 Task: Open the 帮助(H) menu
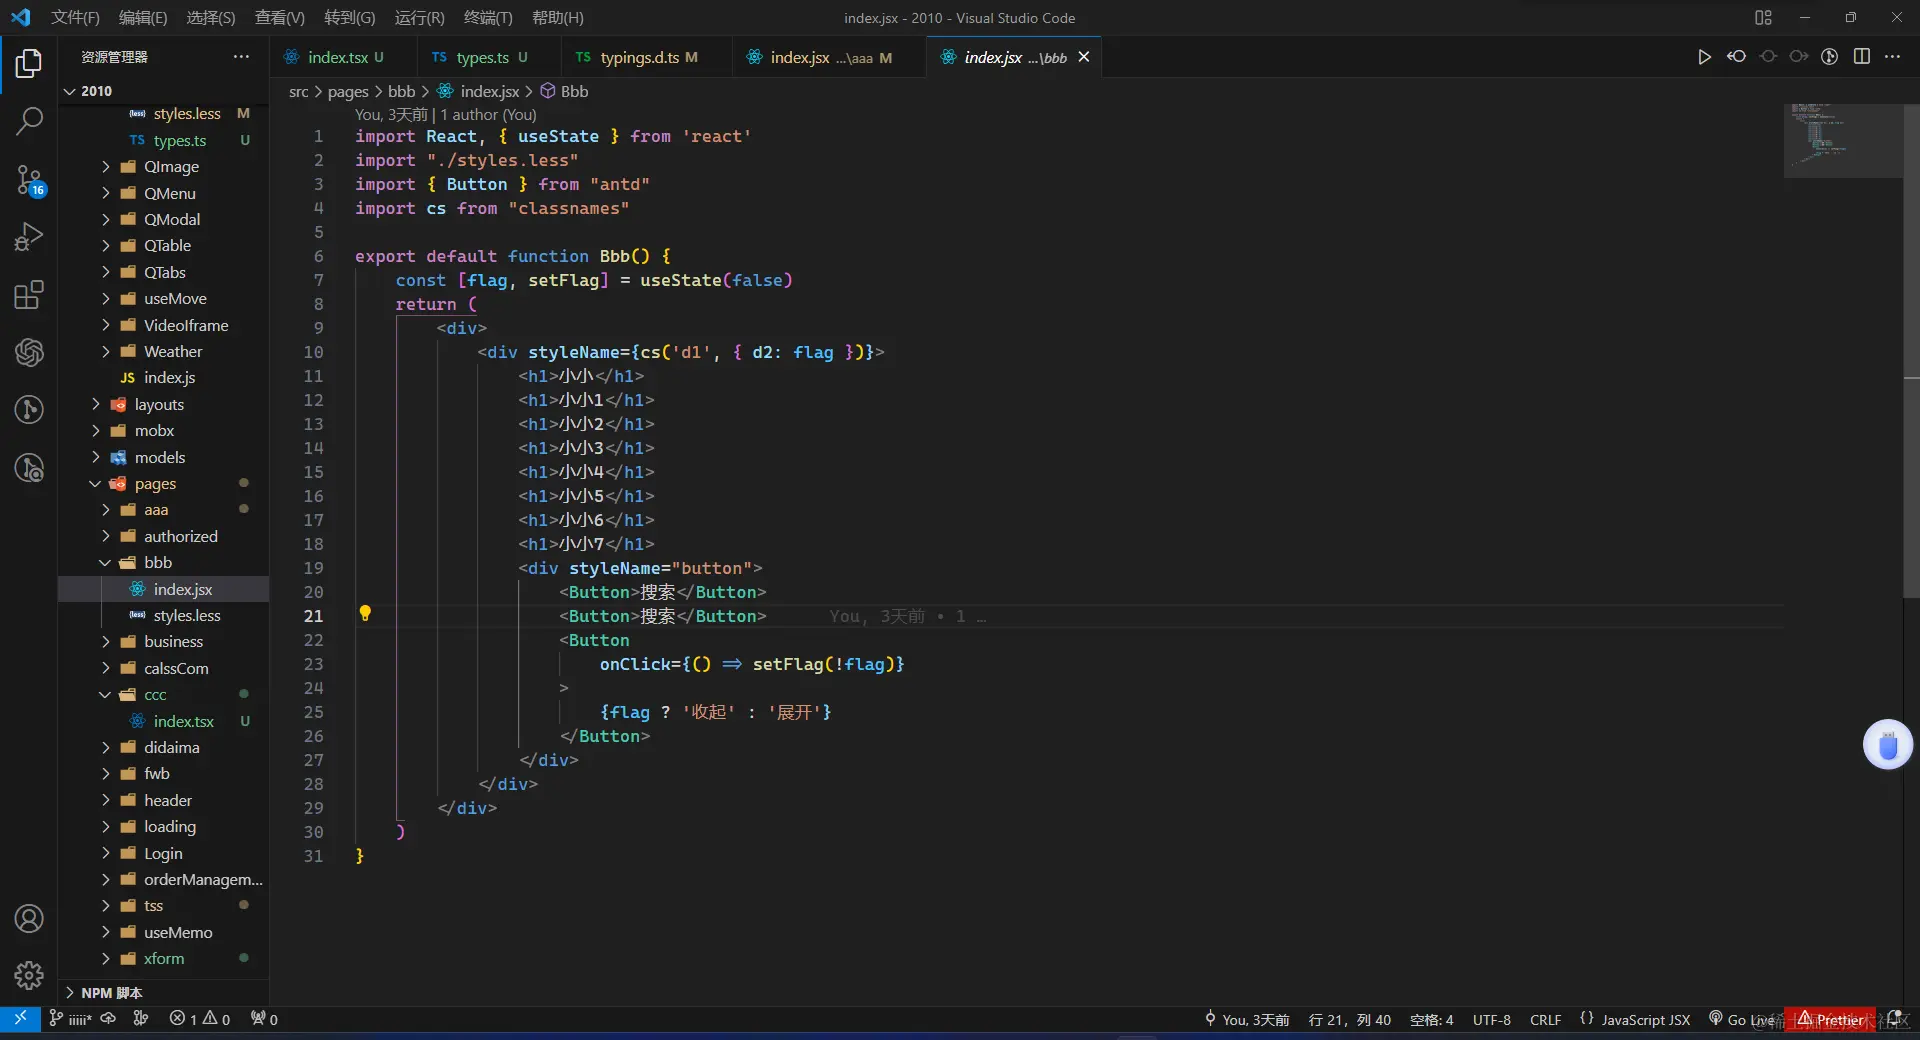557,18
